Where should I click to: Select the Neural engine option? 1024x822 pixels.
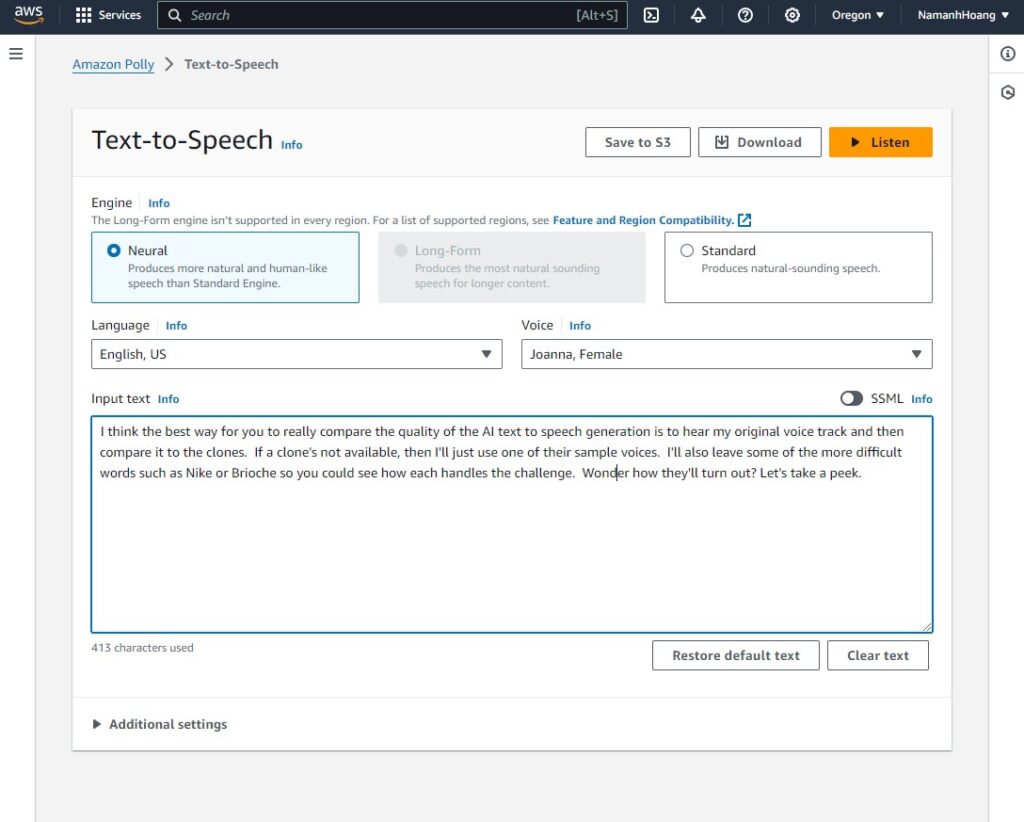(225, 267)
